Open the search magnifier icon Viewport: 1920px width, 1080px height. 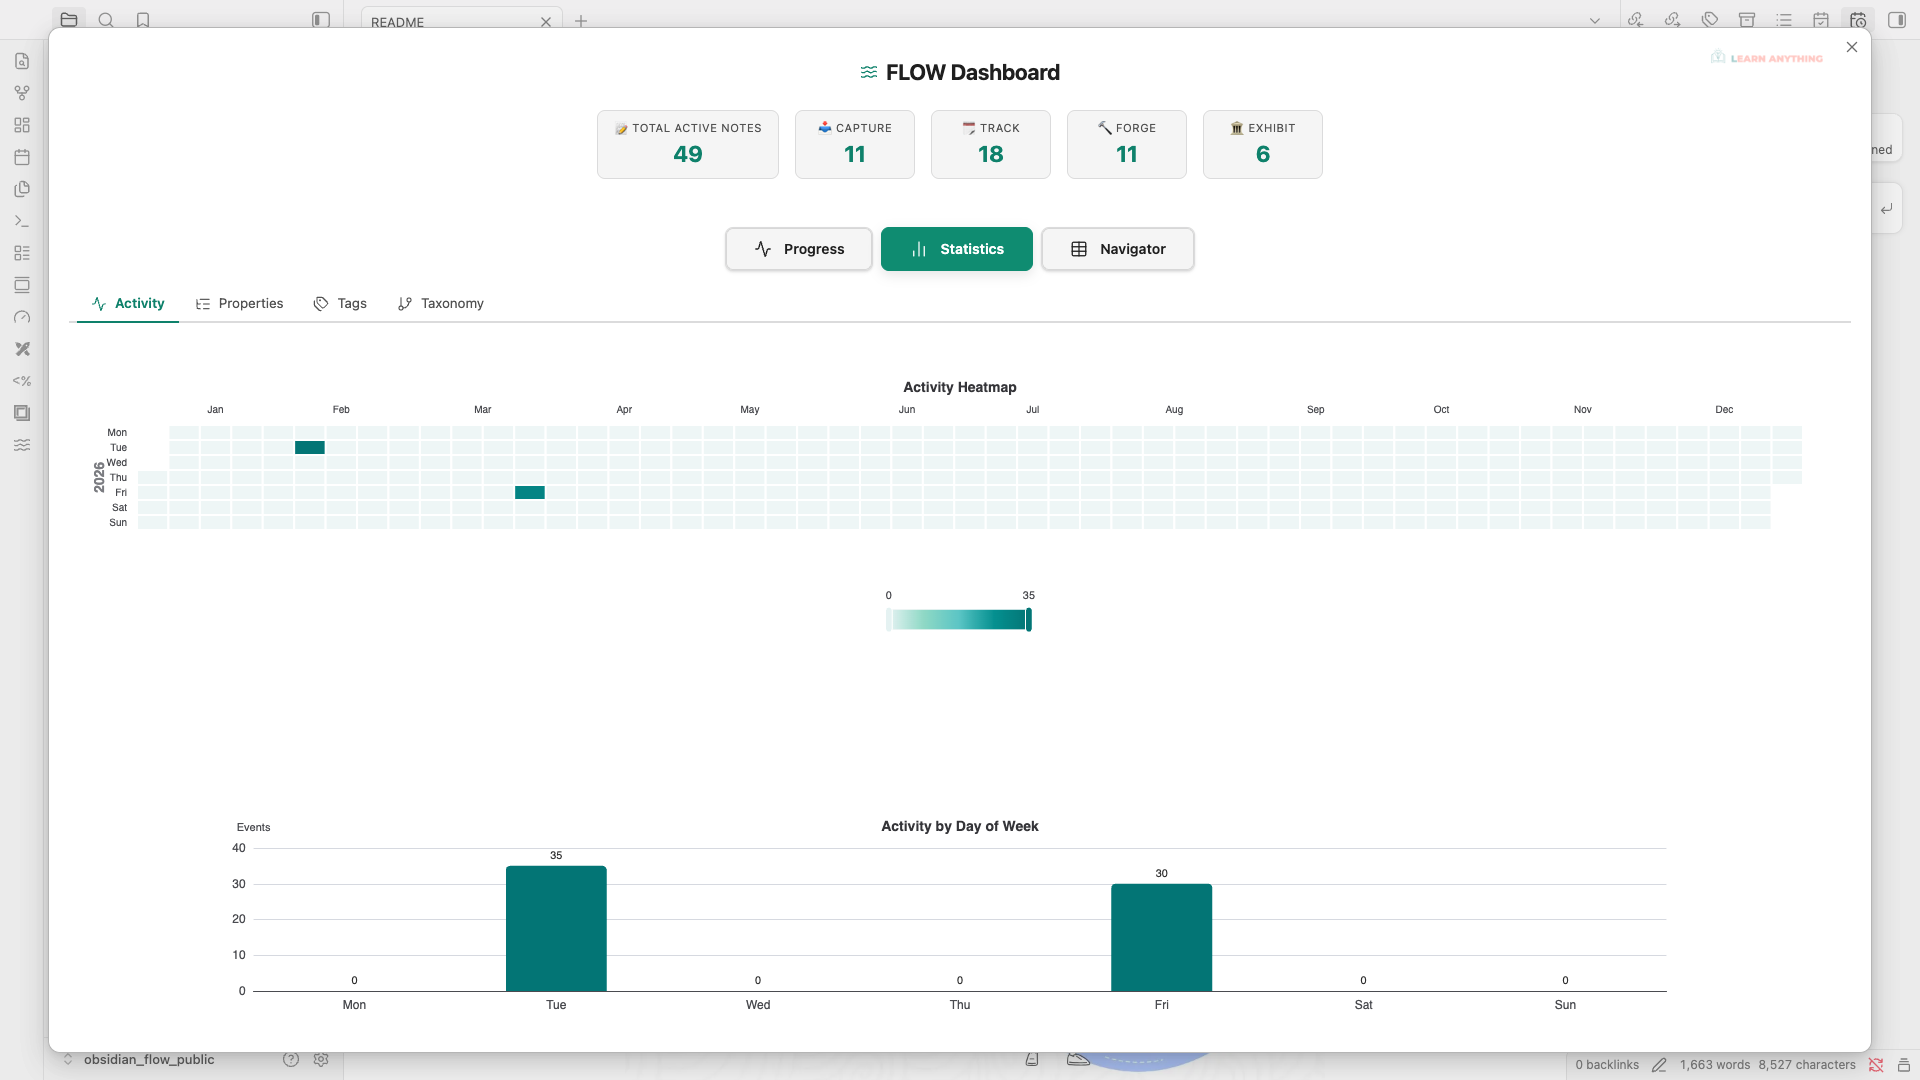tap(106, 20)
